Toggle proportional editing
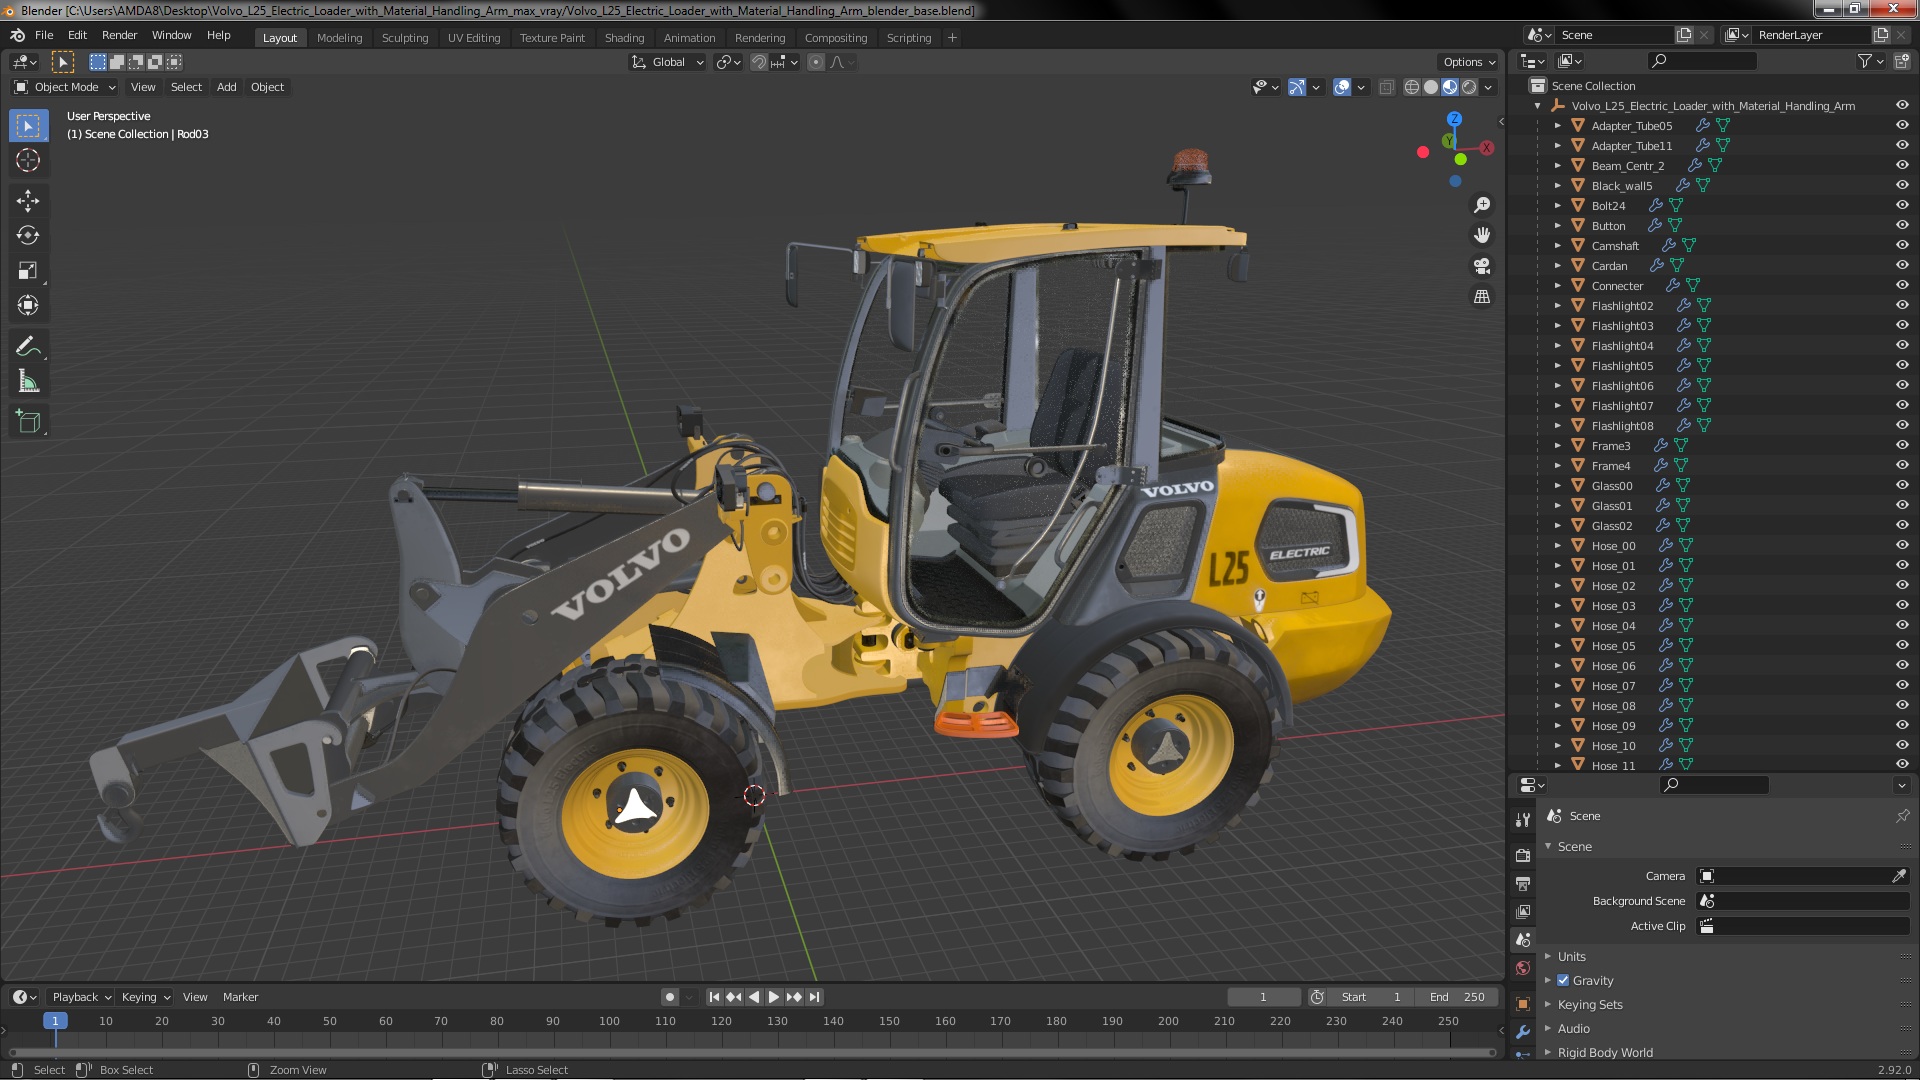This screenshot has height=1080, width=1920. click(x=816, y=62)
